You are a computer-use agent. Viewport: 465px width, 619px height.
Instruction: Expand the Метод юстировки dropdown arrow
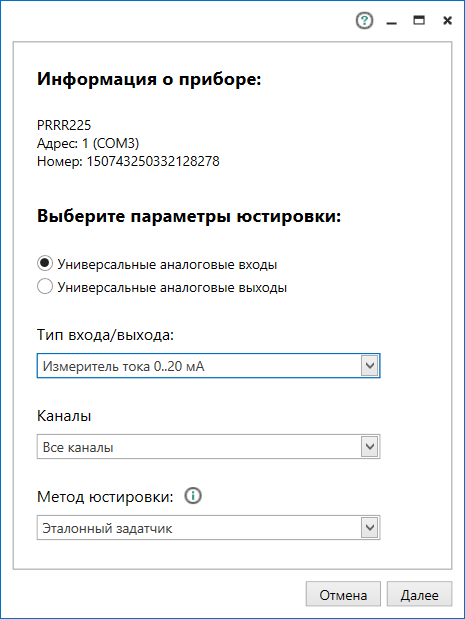(x=370, y=527)
